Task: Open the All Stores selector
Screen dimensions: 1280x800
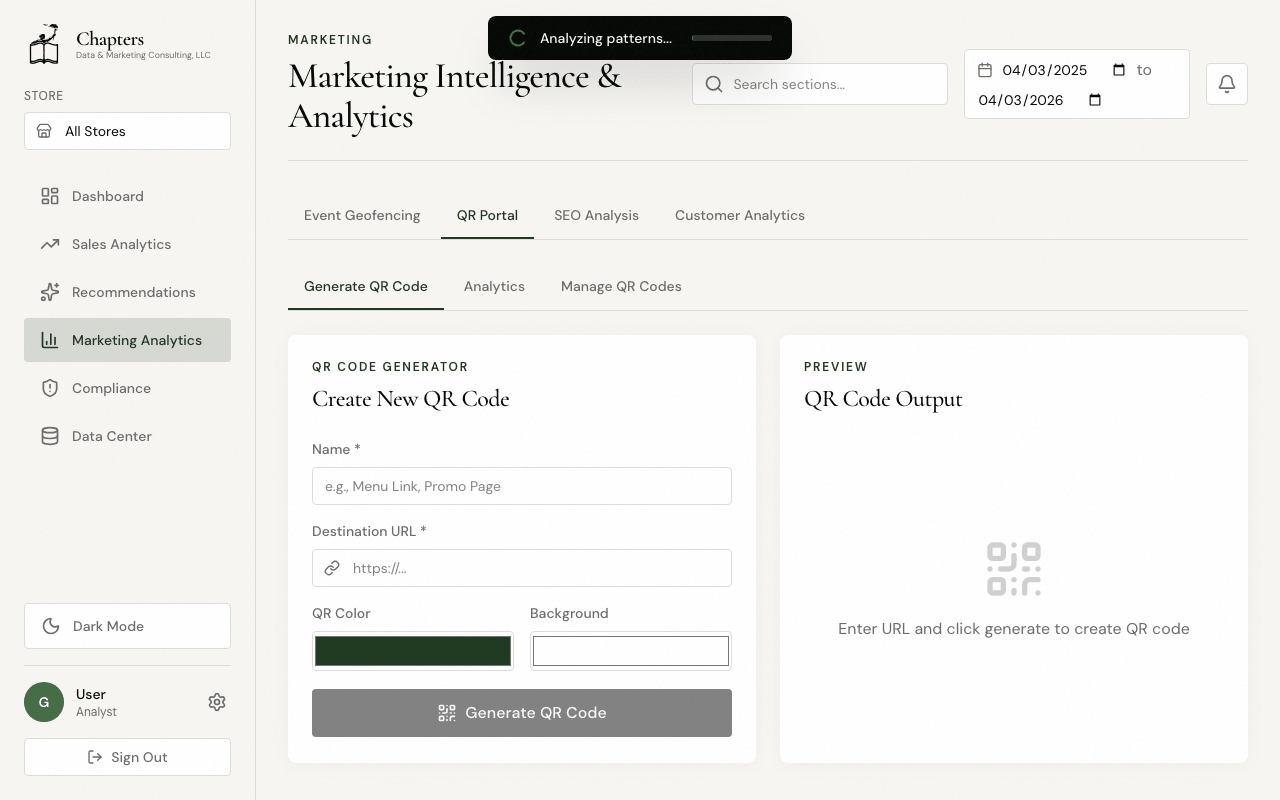Action: pyautogui.click(x=127, y=131)
